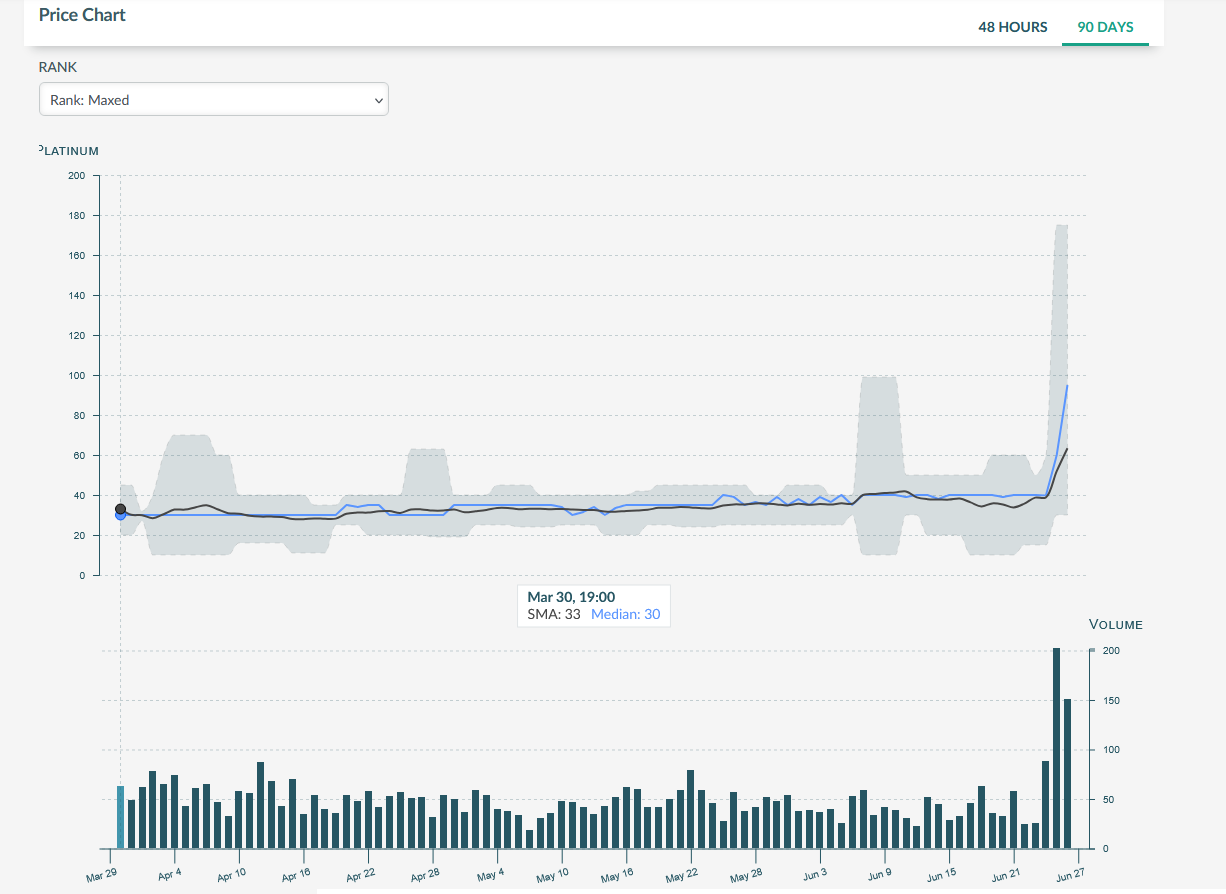1226x894 pixels.
Task: Switch to the 48 HOURS tab
Action: point(1012,27)
